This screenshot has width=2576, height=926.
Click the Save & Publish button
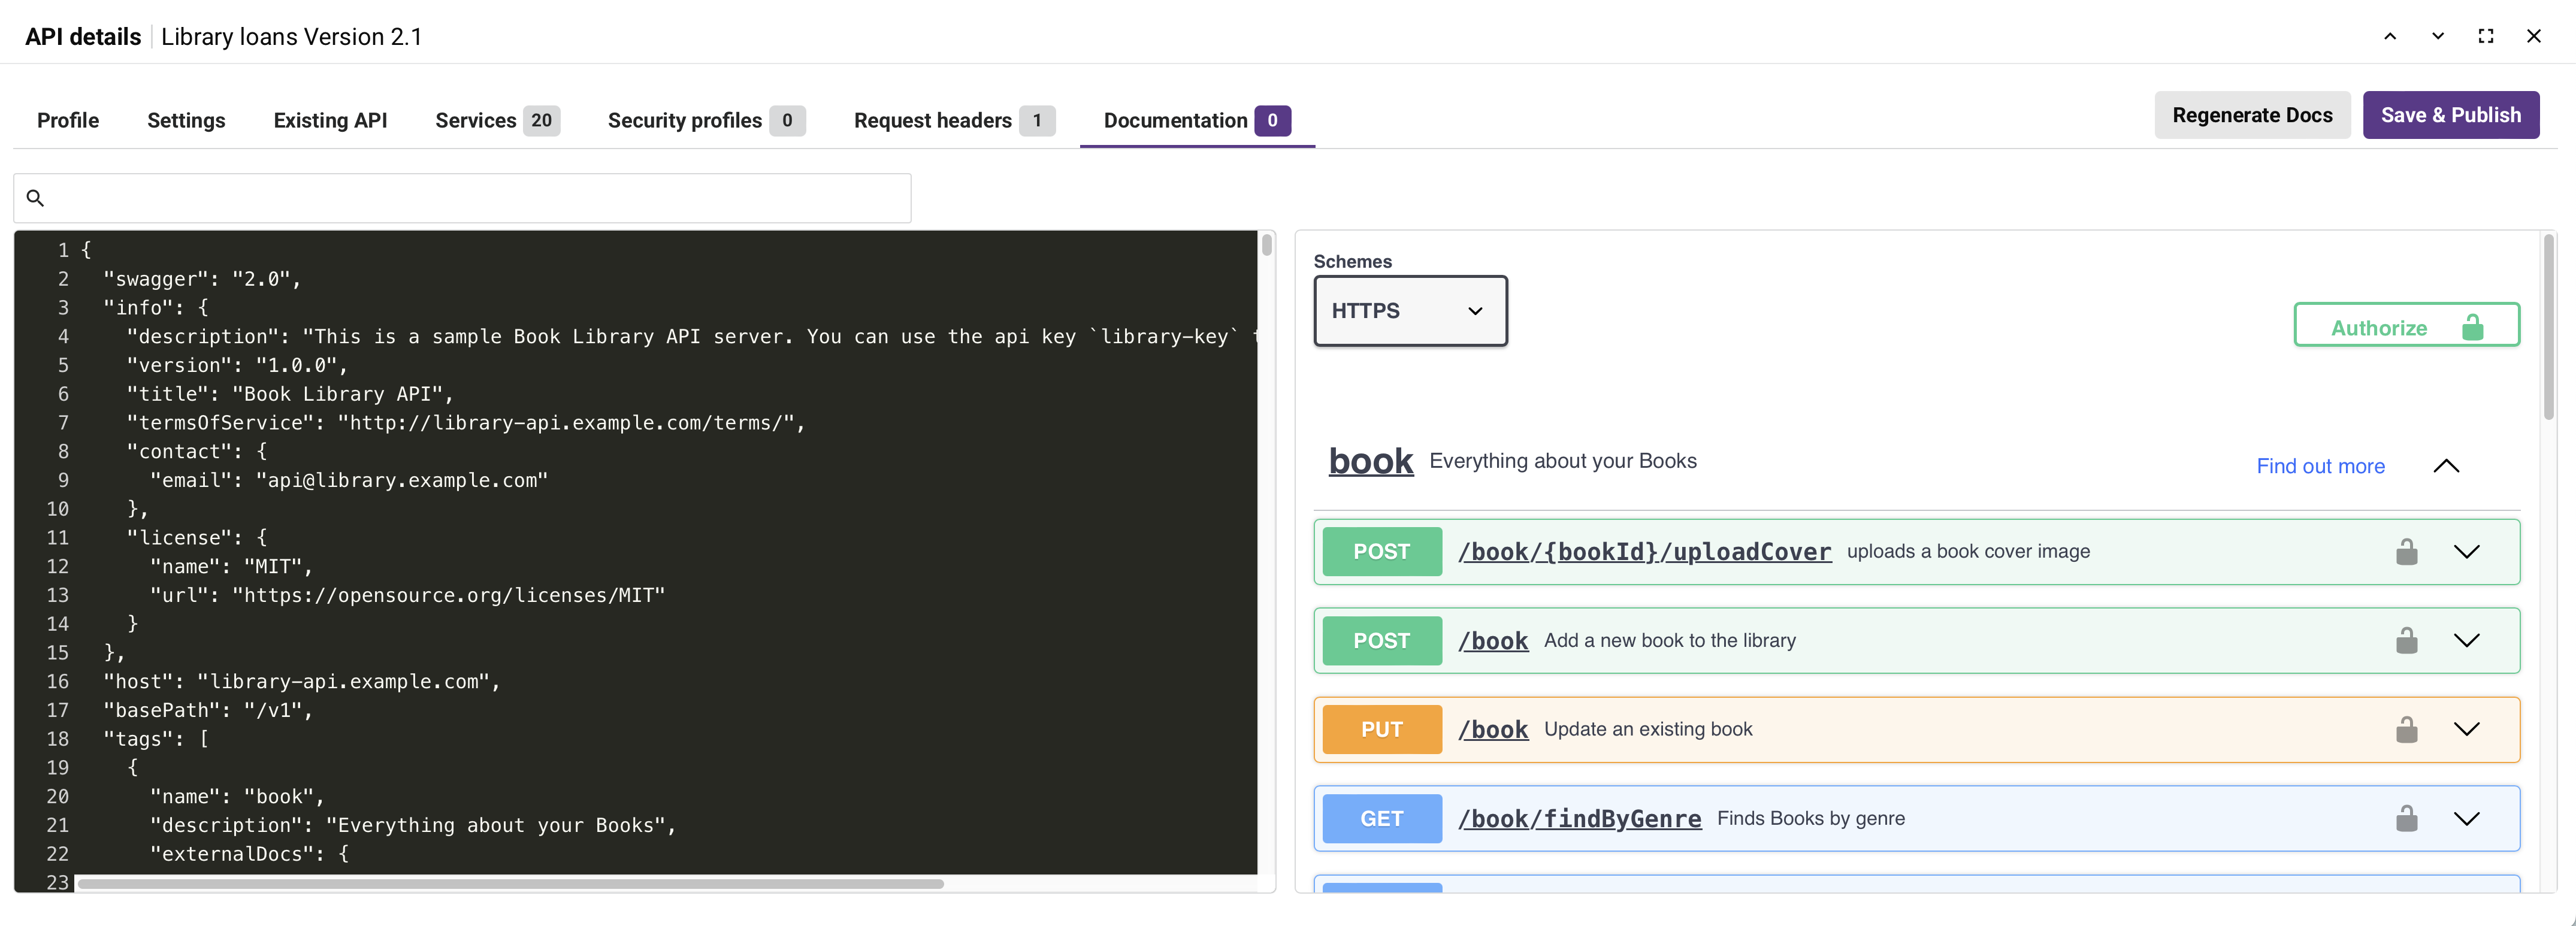pos(2451,115)
